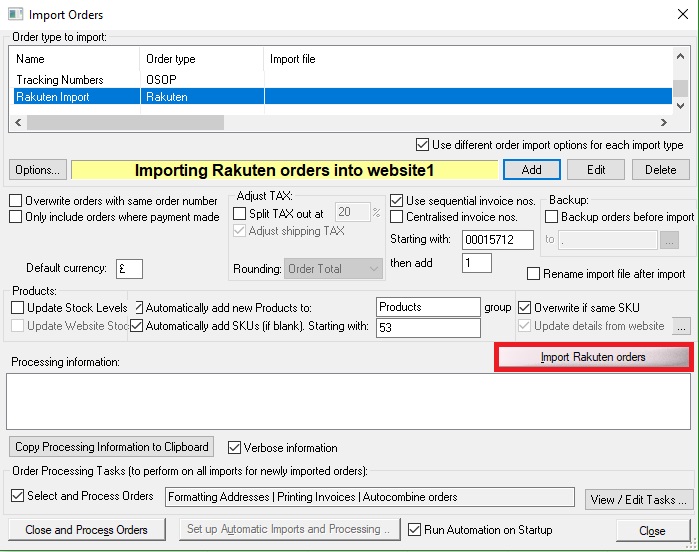The image size is (699, 552).
Task: Click the backup path field
Action: 608,240
